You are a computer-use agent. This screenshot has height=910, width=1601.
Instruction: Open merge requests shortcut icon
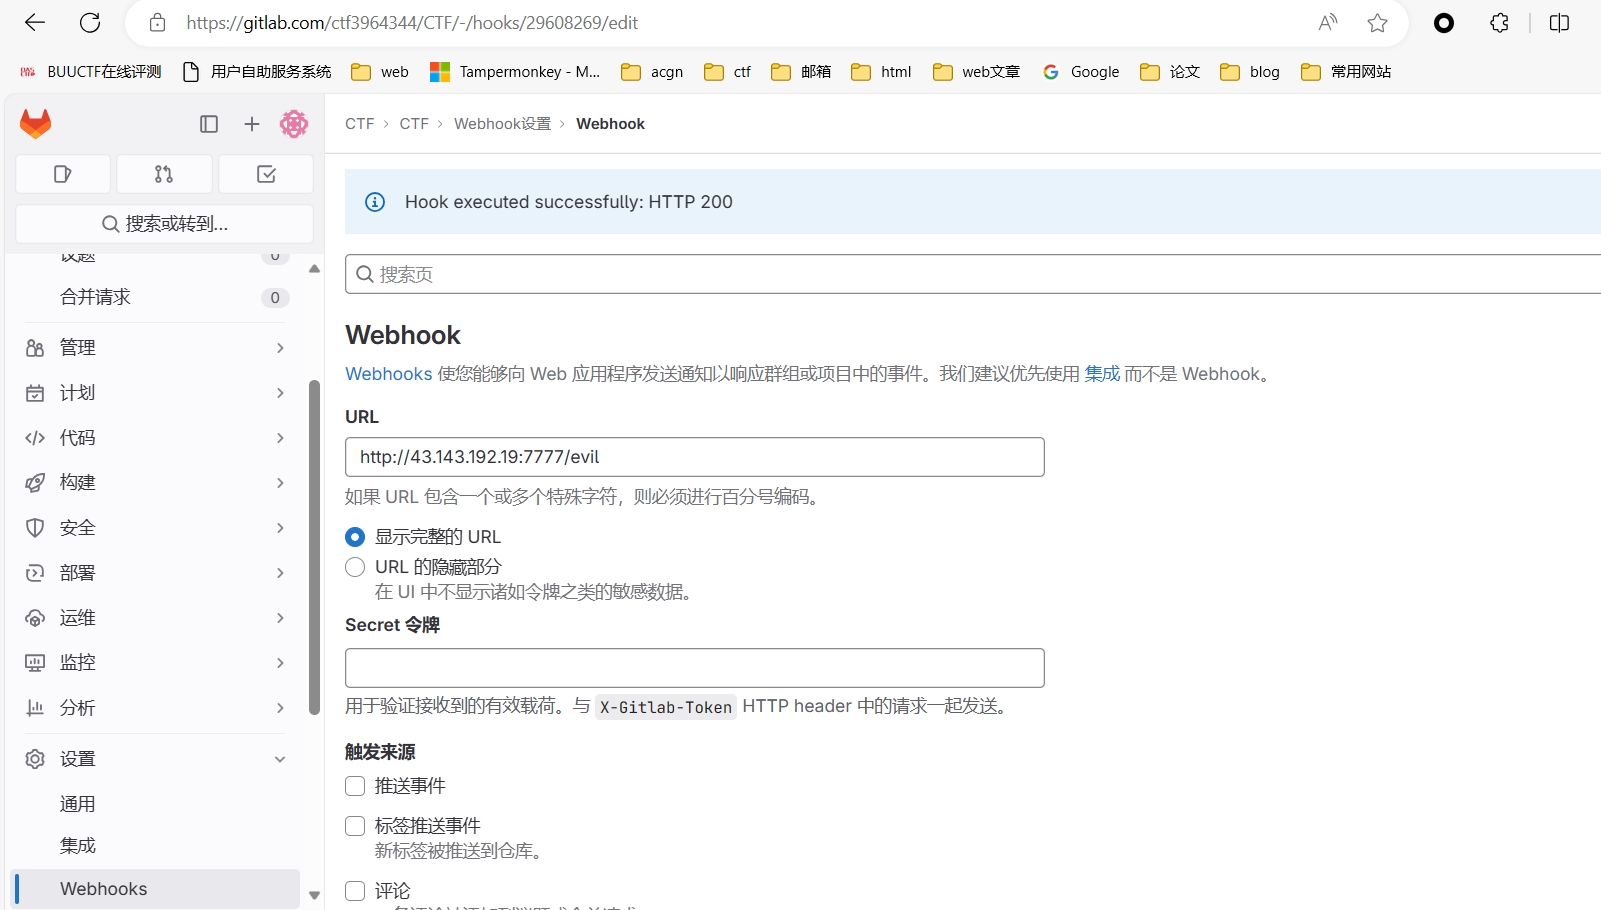click(164, 174)
